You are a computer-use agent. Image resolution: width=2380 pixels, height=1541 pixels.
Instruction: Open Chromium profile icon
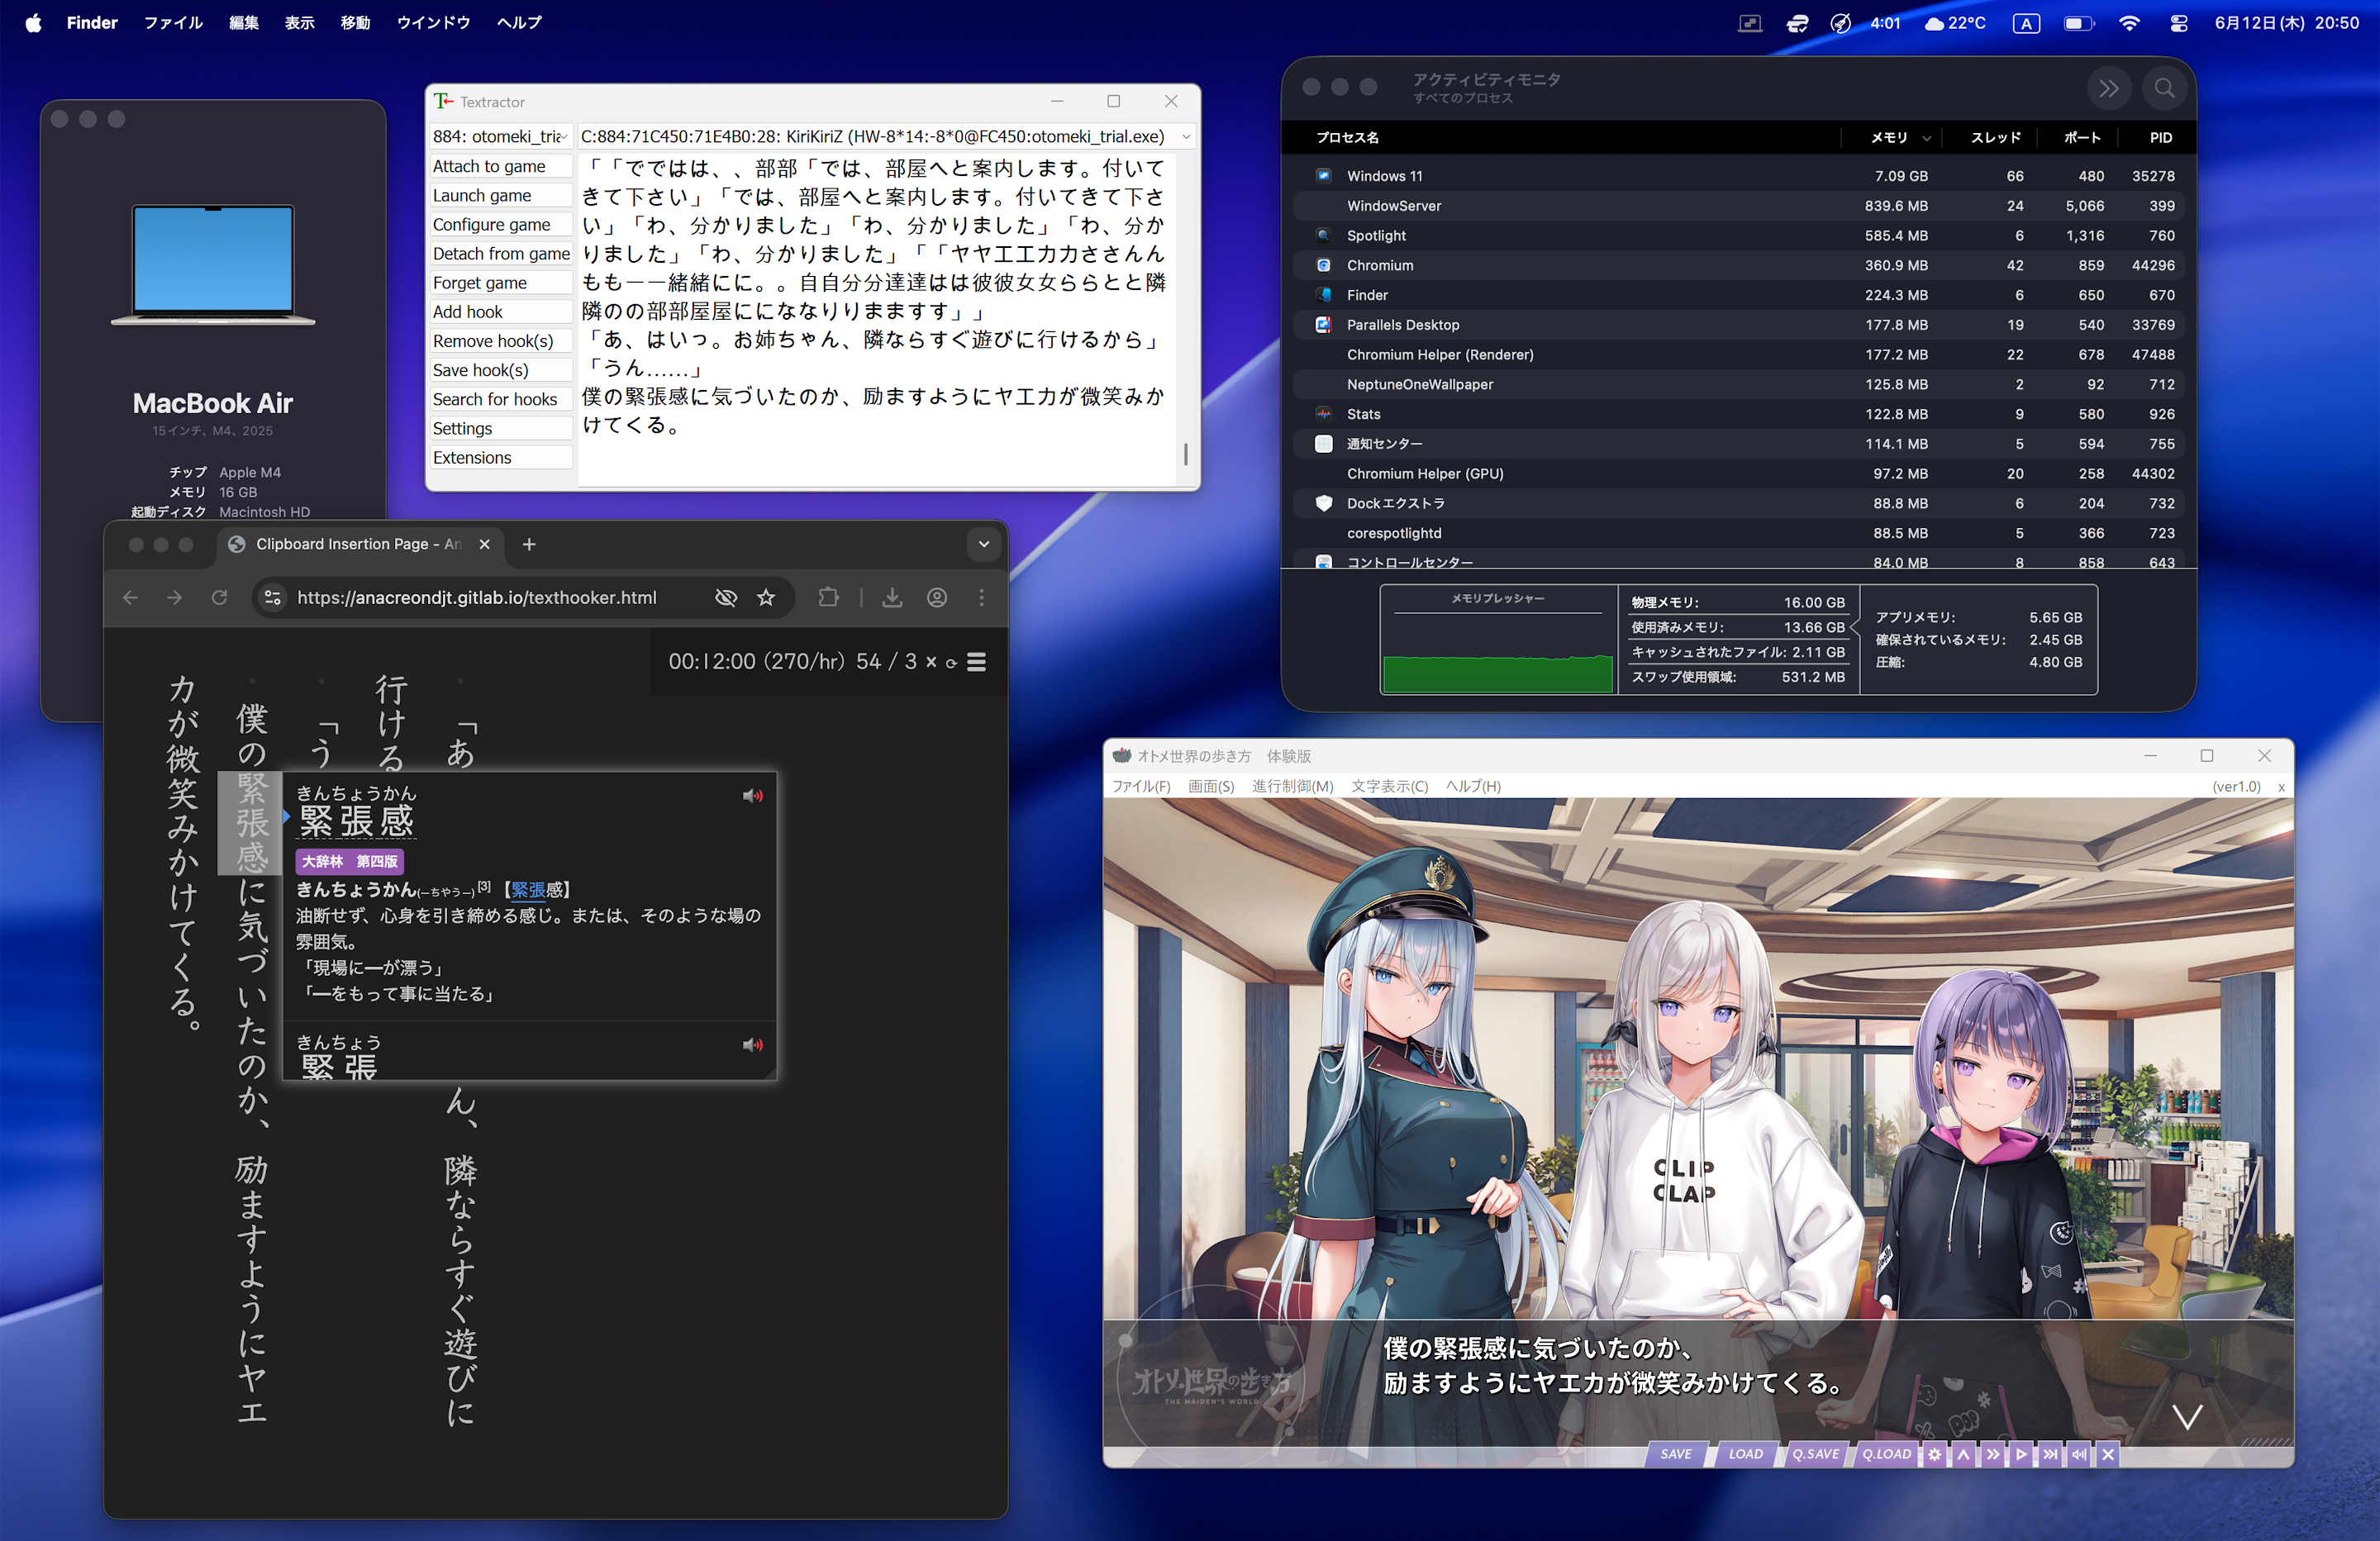937,598
